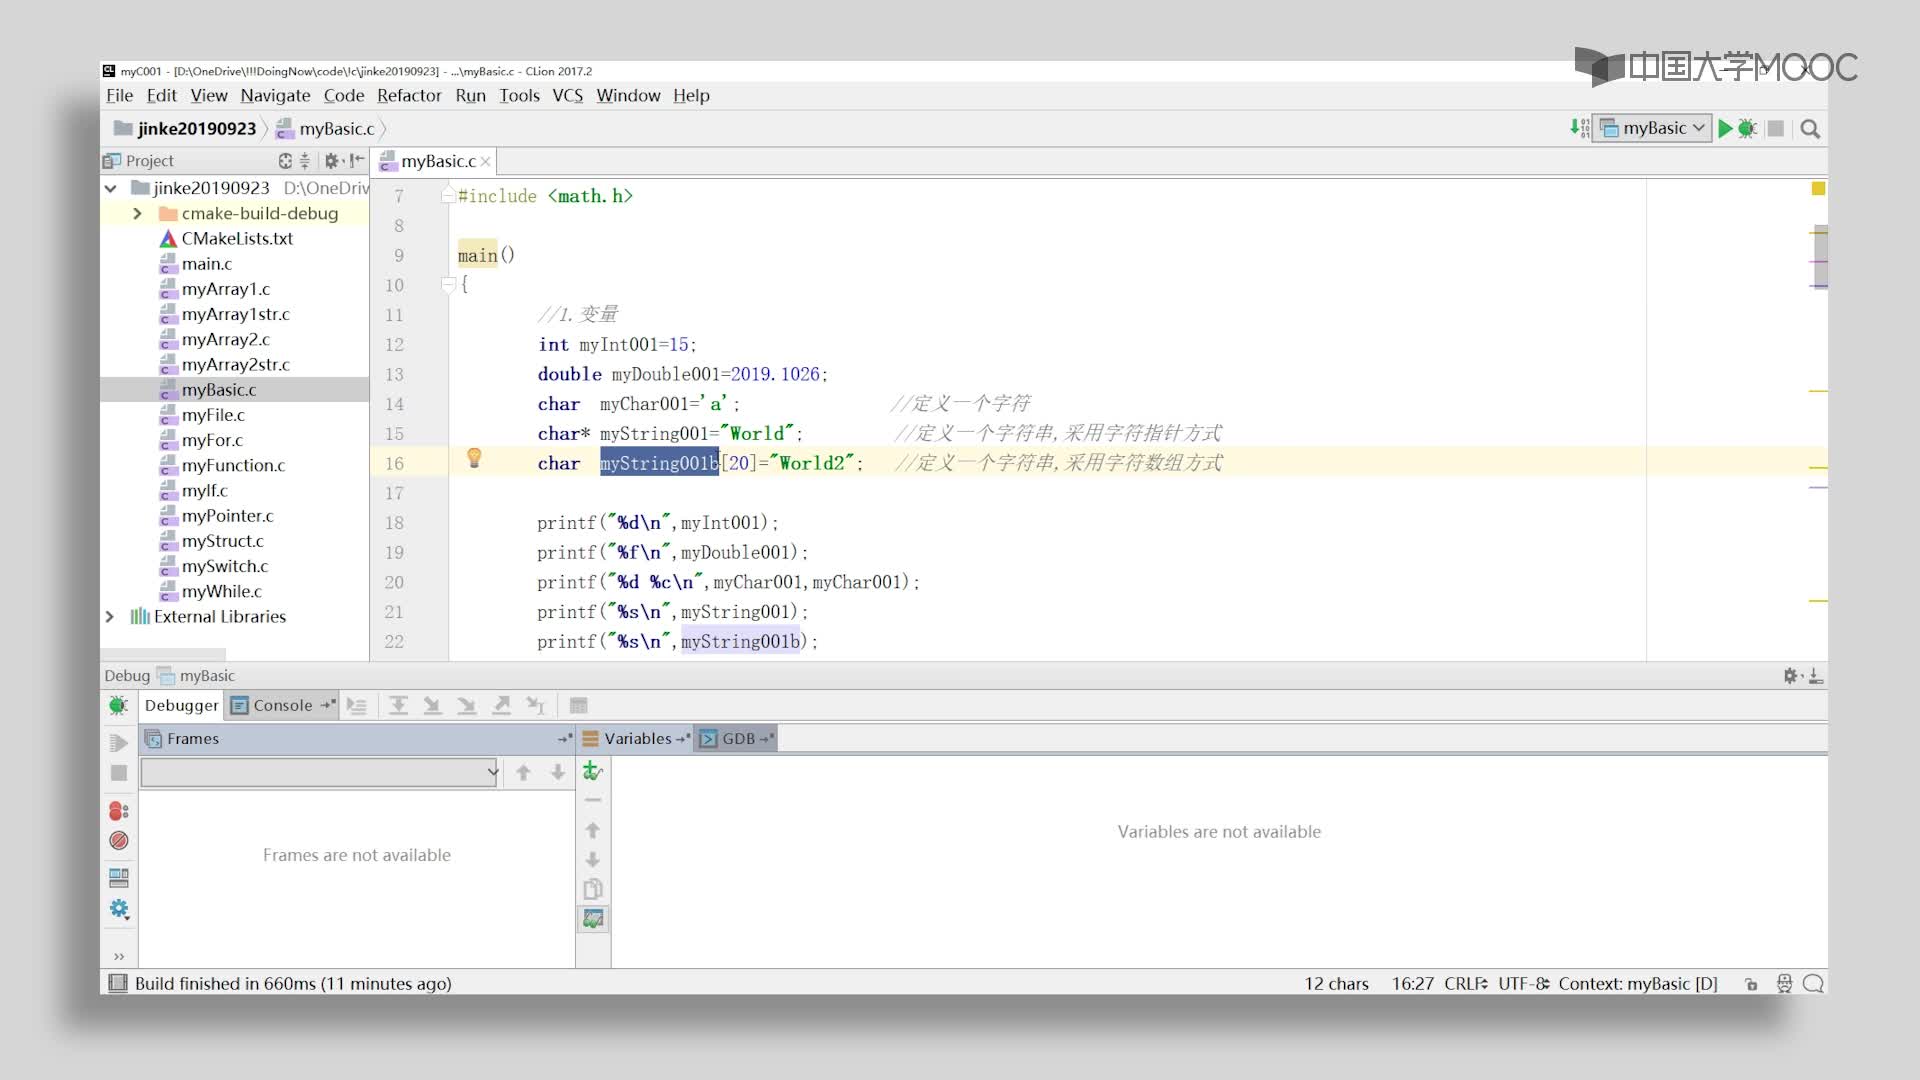Move to the next frame with the down arrow
Screen dimensions: 1920x1080
coord(558,772)
